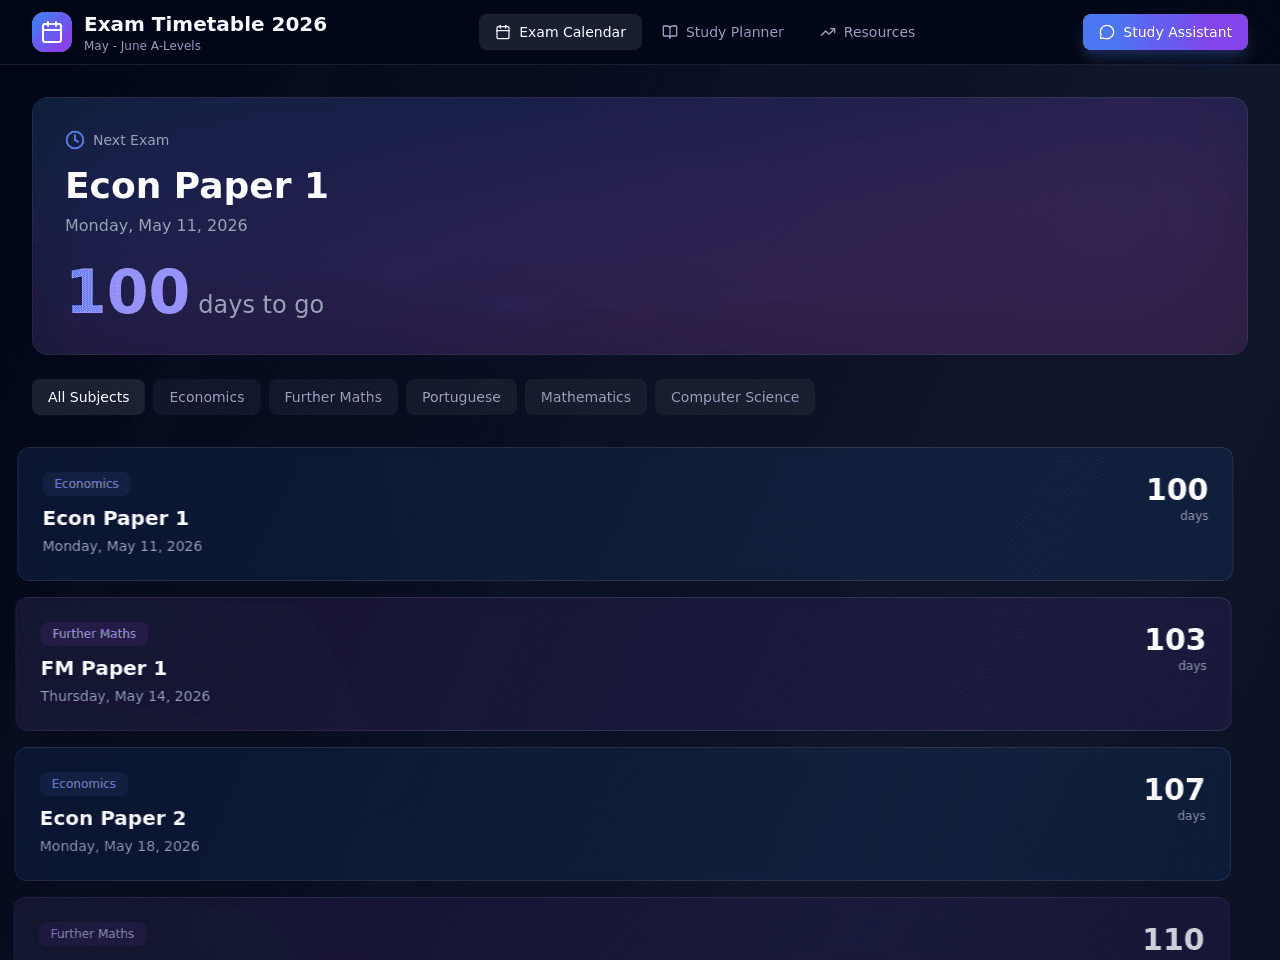Filter exams by Computer Science

[x=735, y=397]
